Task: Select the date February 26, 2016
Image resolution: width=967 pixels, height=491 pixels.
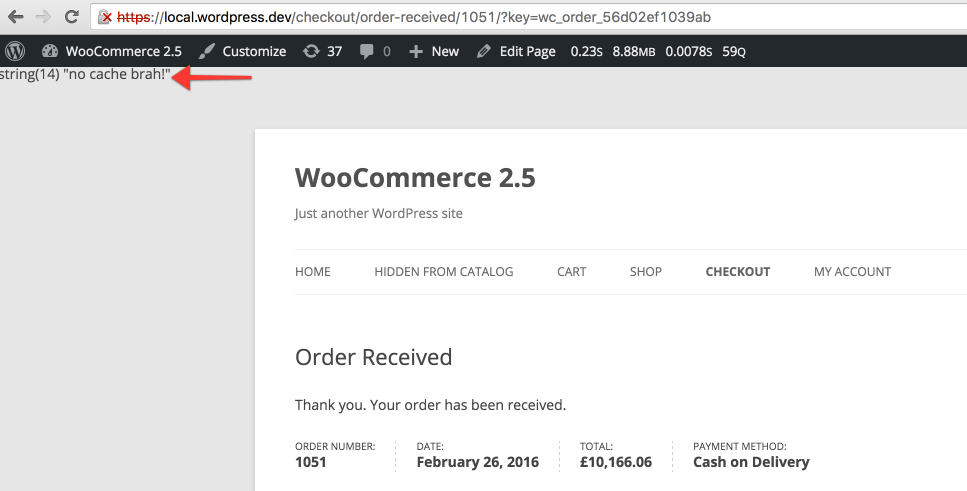Action: [x=478, y=463]
